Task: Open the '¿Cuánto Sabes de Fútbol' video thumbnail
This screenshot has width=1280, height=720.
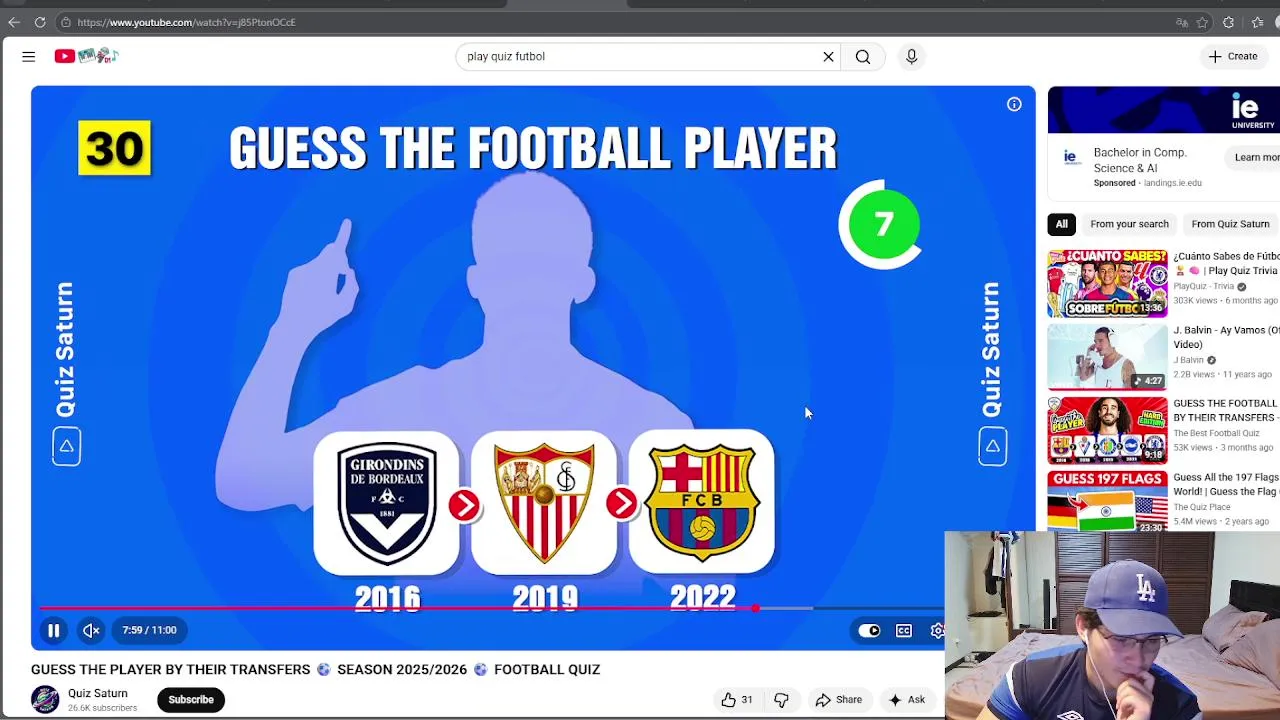Action: 1107,284
